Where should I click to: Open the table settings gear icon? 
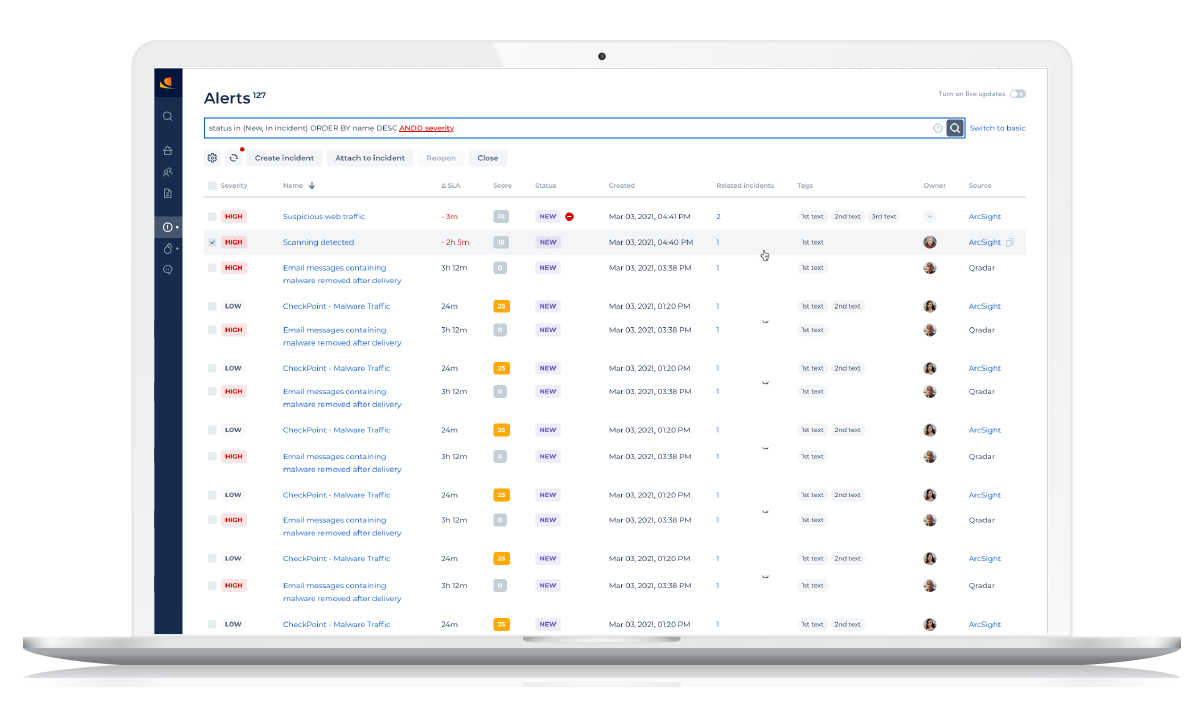tap(213, 158)
